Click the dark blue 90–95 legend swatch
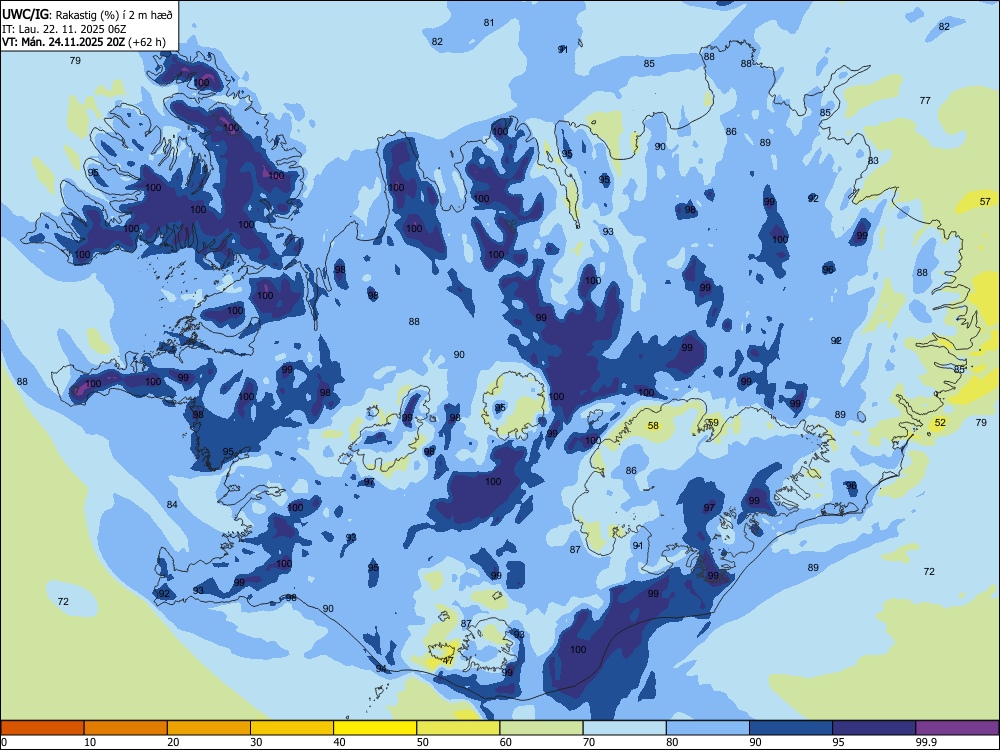Viewport: 1000px width, 750px height. pos(791,728)
